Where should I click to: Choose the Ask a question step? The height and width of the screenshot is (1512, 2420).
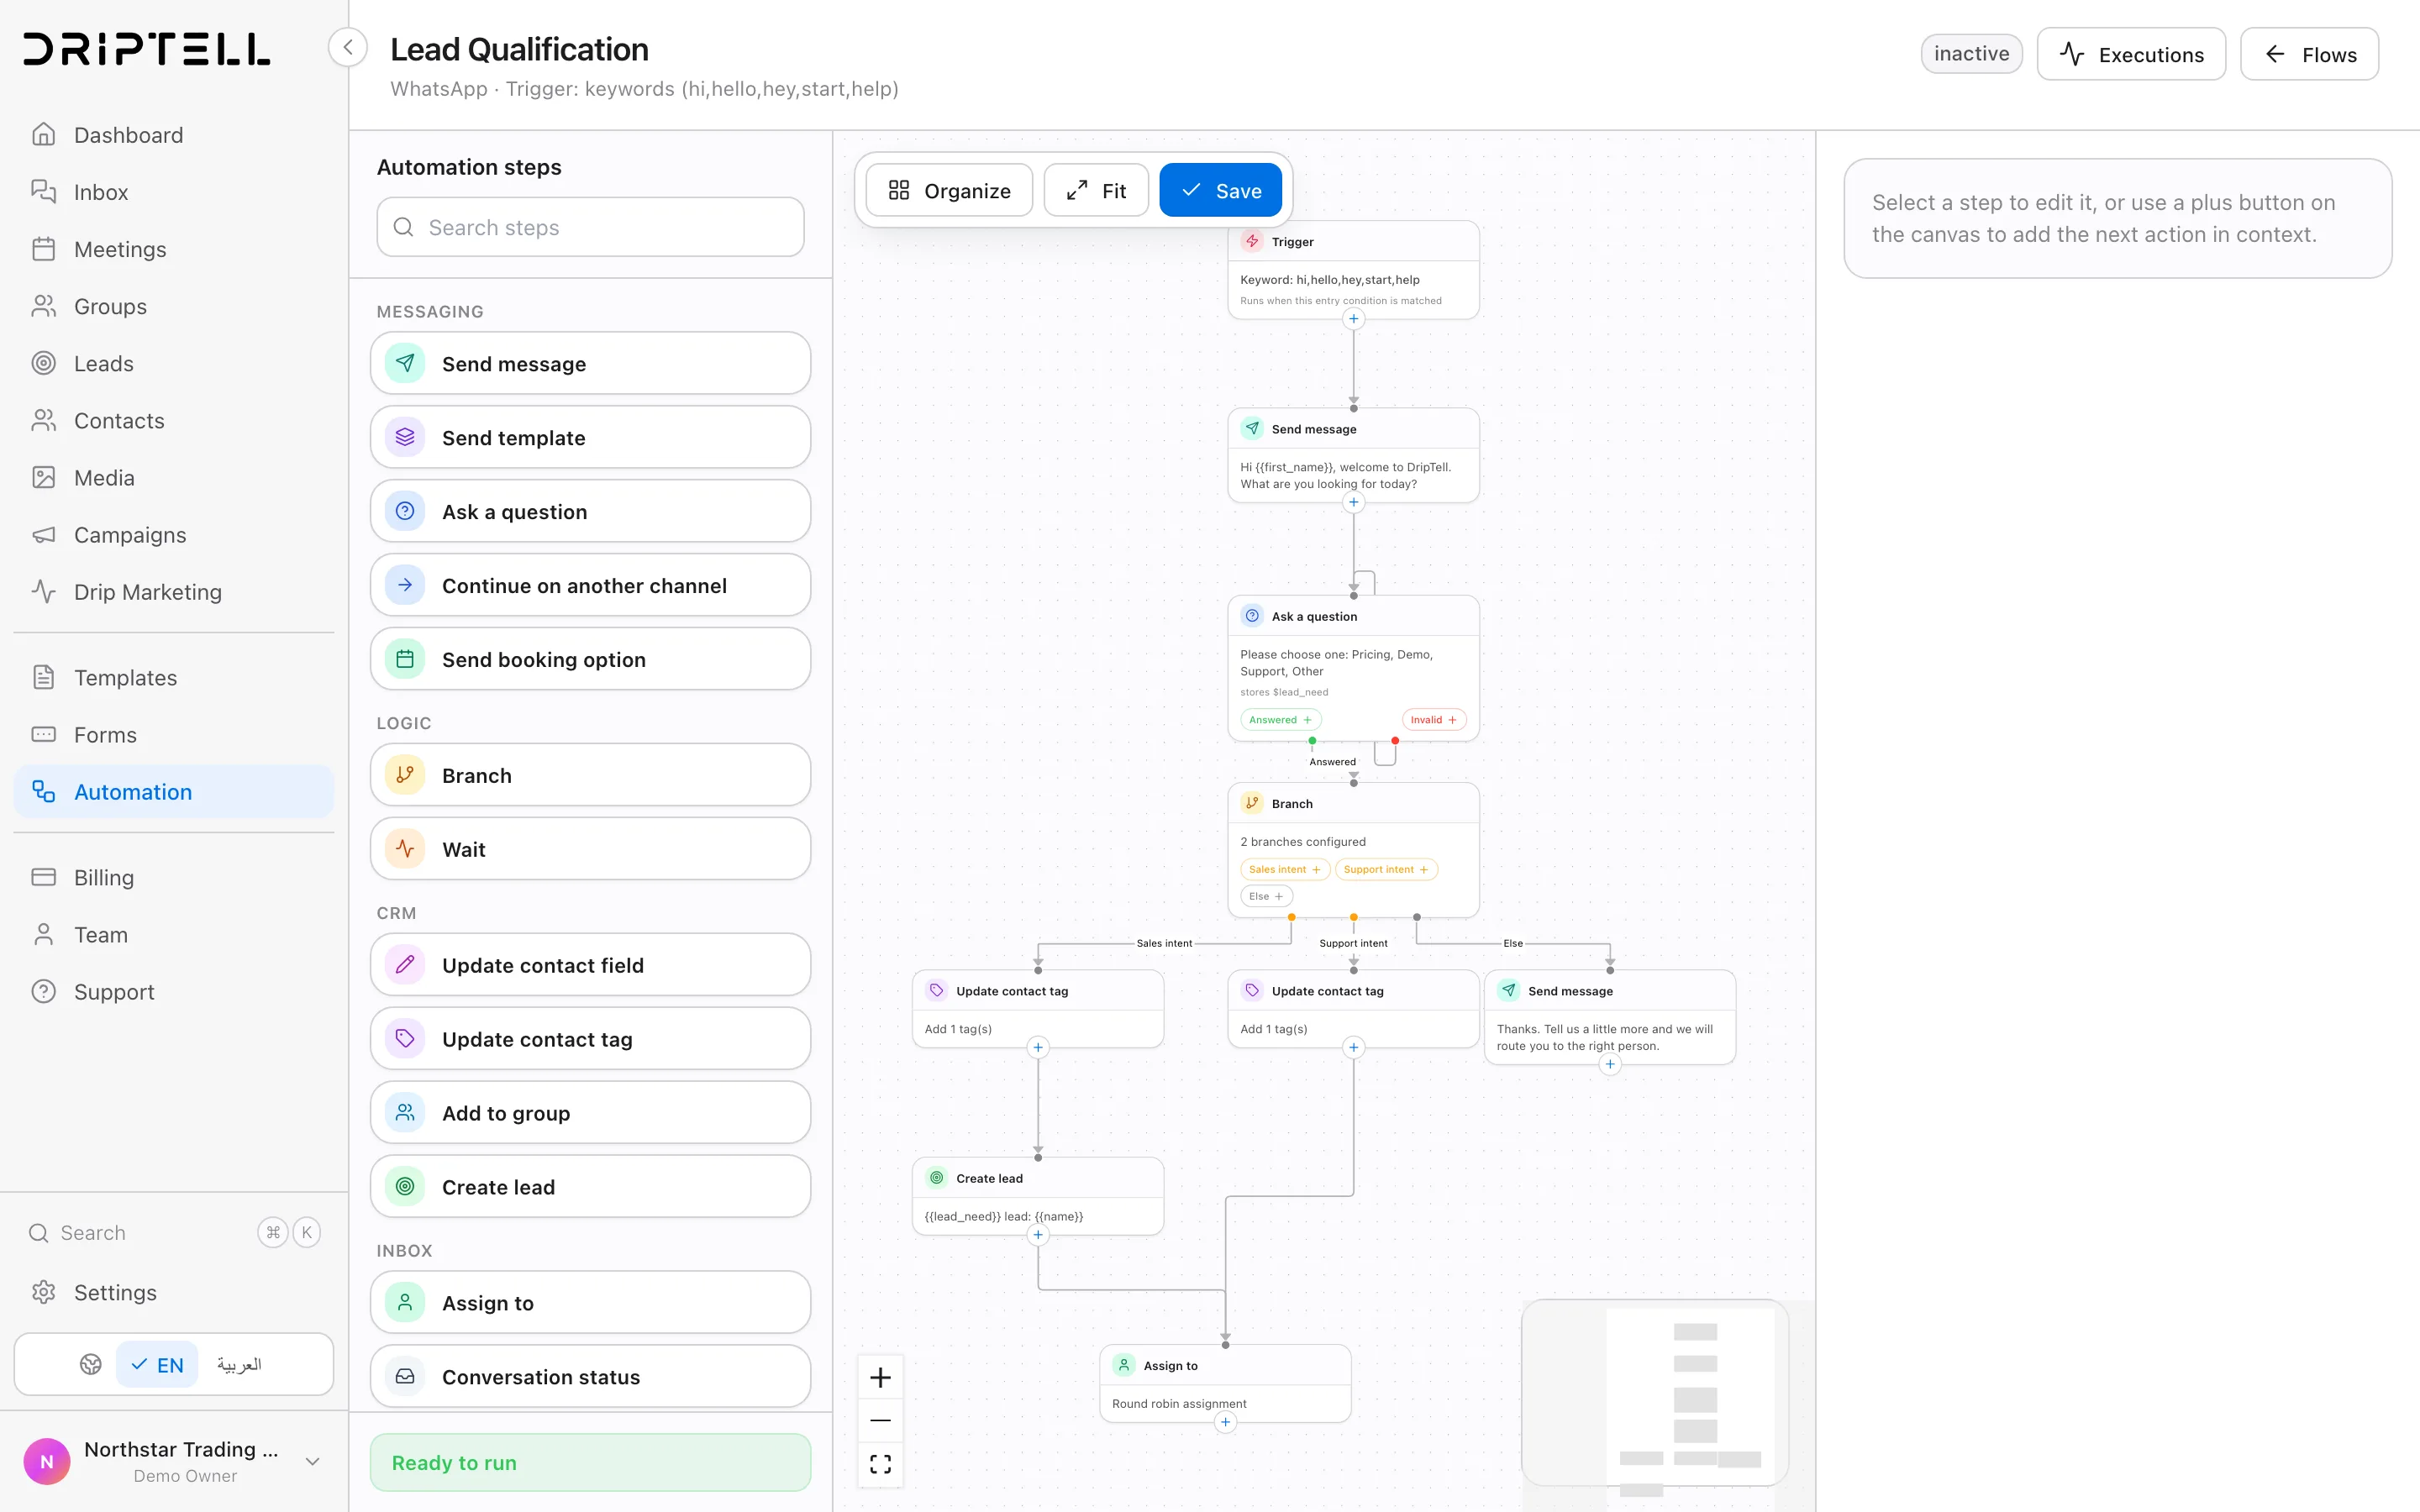coord(590,511)
